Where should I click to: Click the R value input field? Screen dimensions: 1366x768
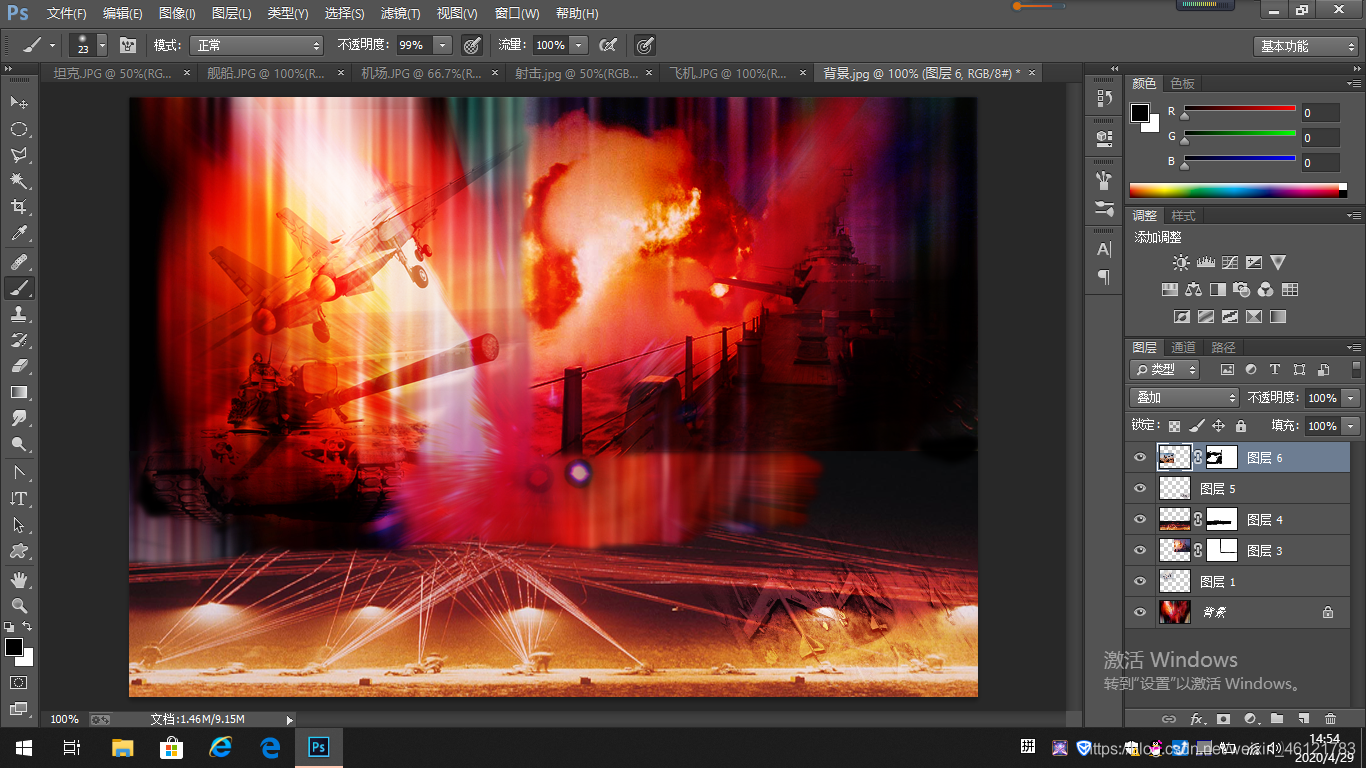pyautogui.click(x=1321, y=113)
